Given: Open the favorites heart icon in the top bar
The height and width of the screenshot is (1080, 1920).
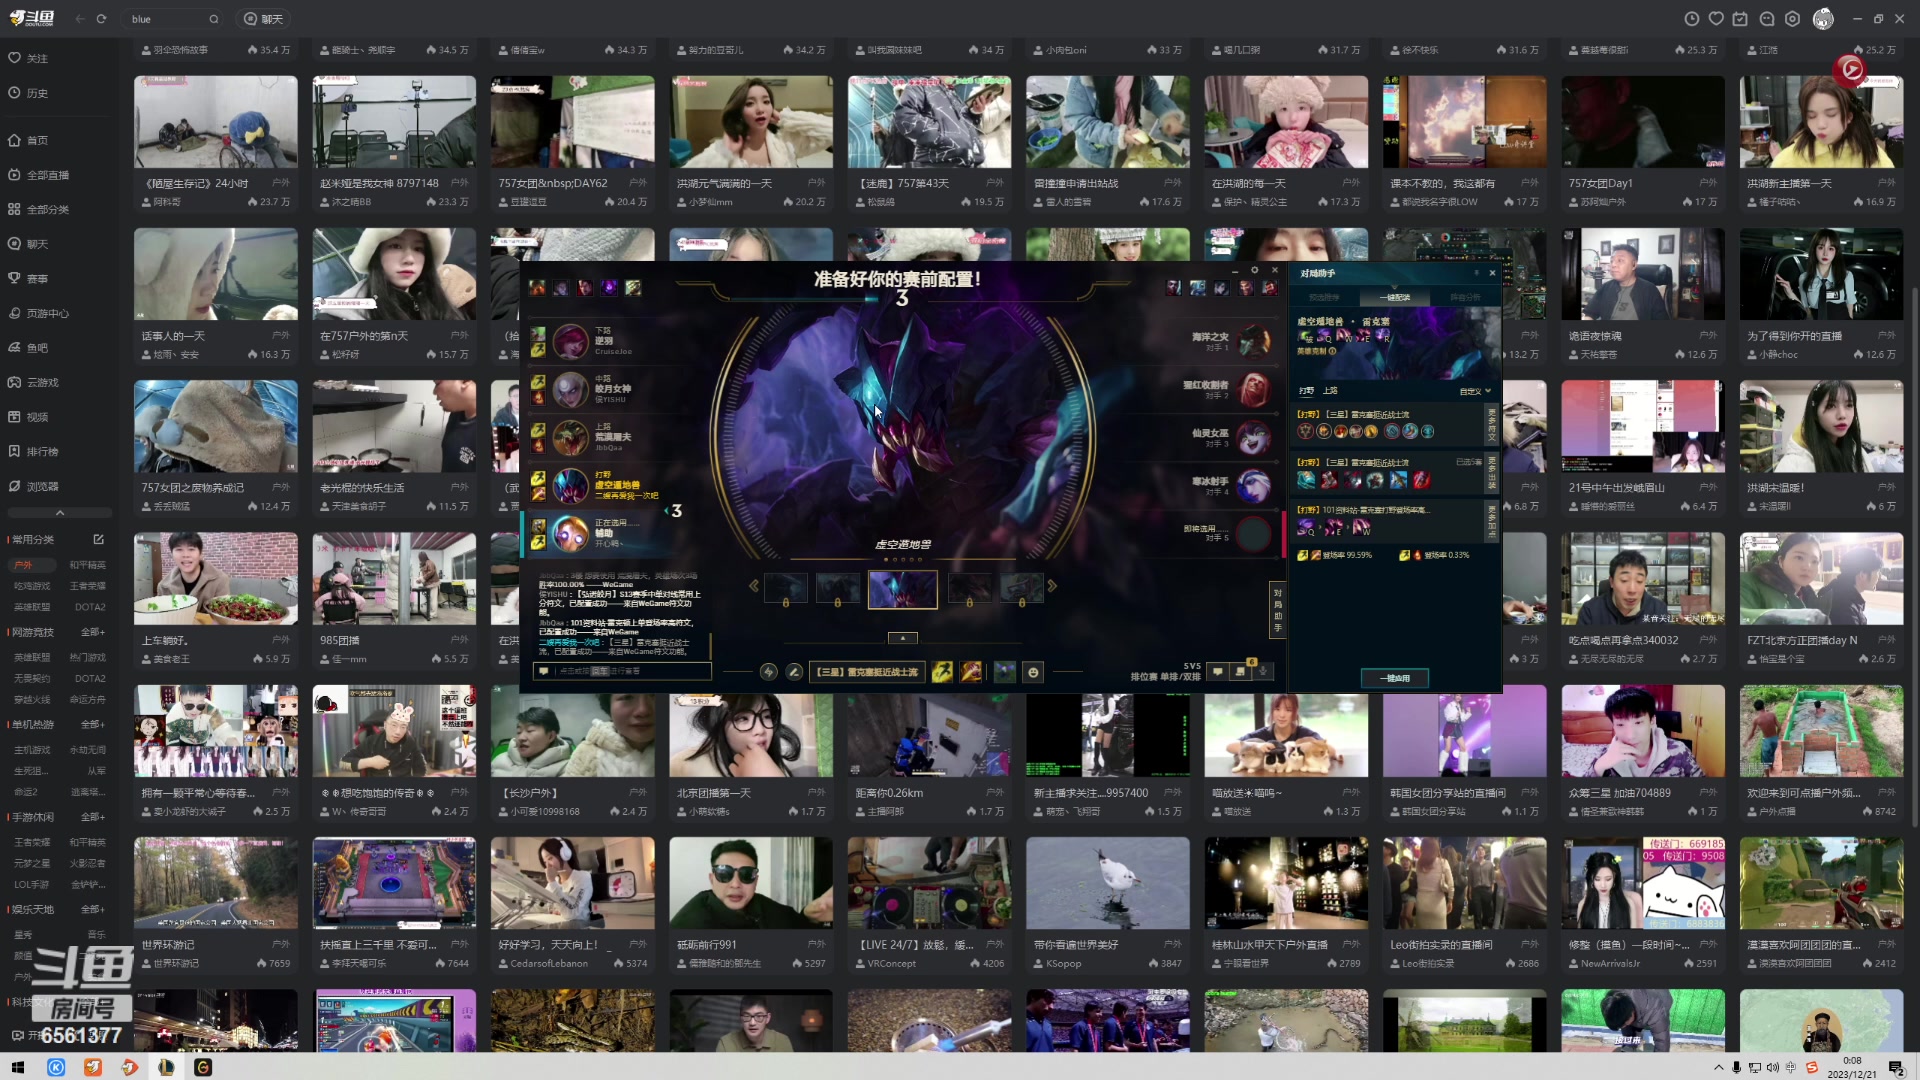Looking at the screenshot, I should pos(1716,19).
